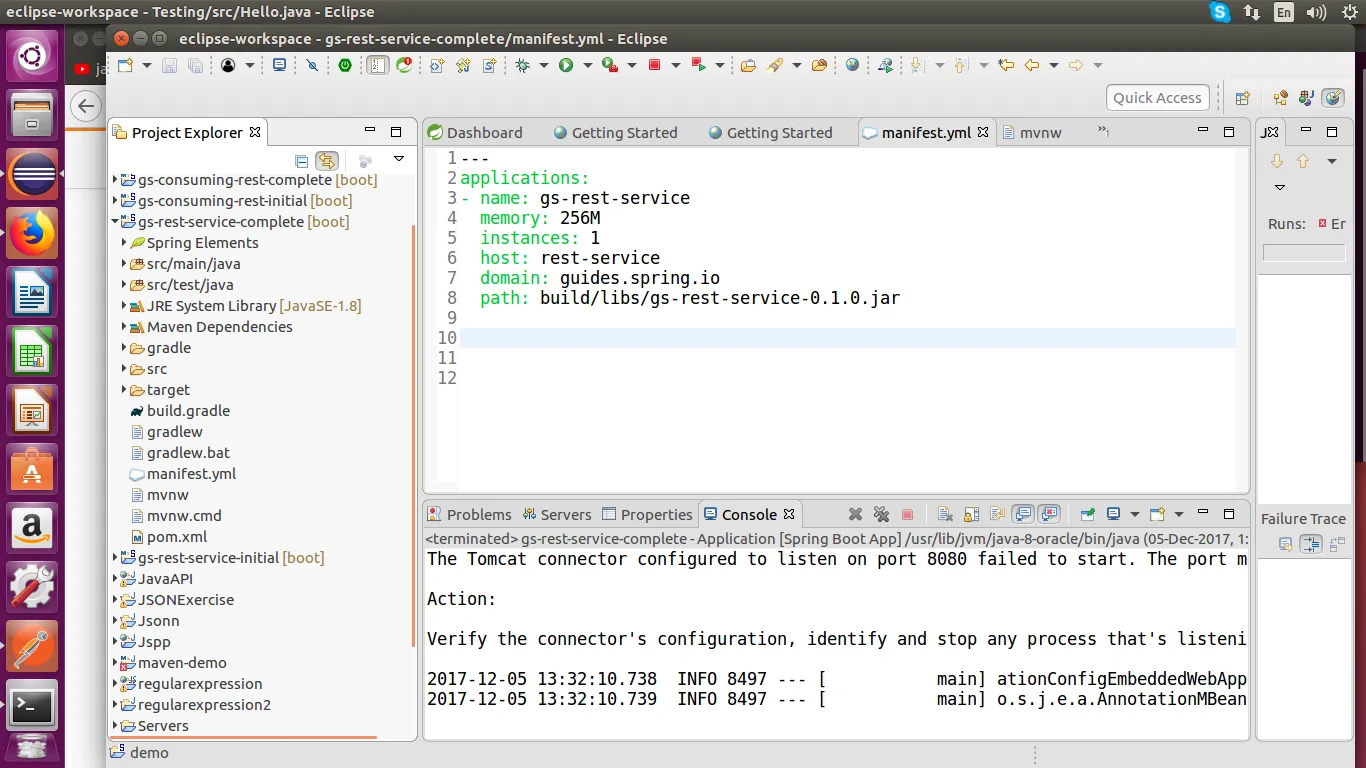
Task: Expand the Maven Dependencies node
Action: point(123,327)
